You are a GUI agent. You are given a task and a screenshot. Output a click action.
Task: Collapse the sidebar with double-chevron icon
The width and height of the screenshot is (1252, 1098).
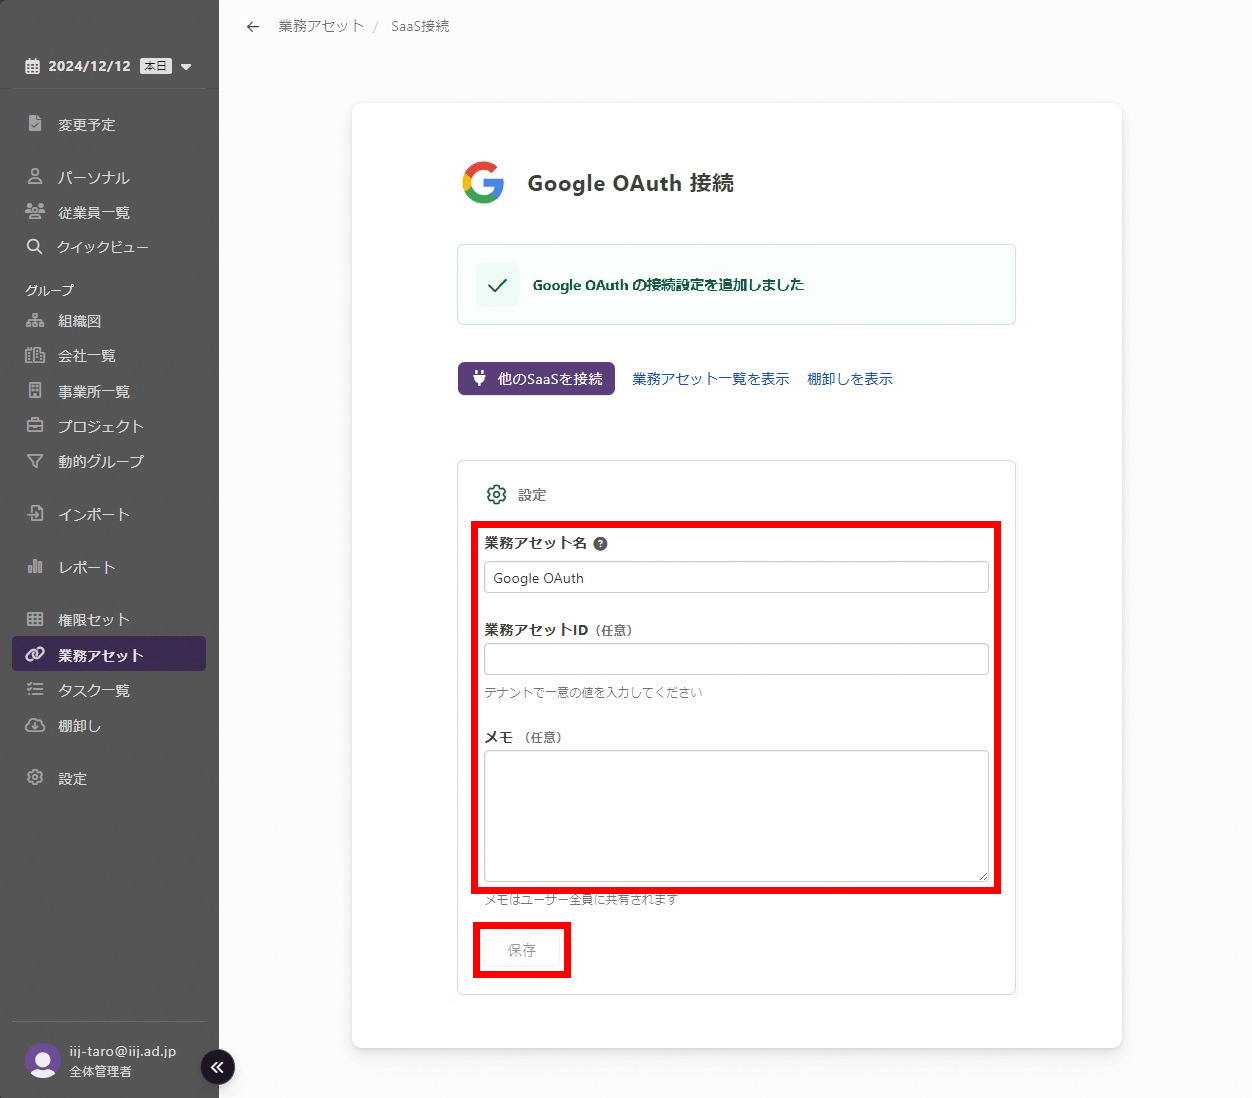coord(217,1067)
